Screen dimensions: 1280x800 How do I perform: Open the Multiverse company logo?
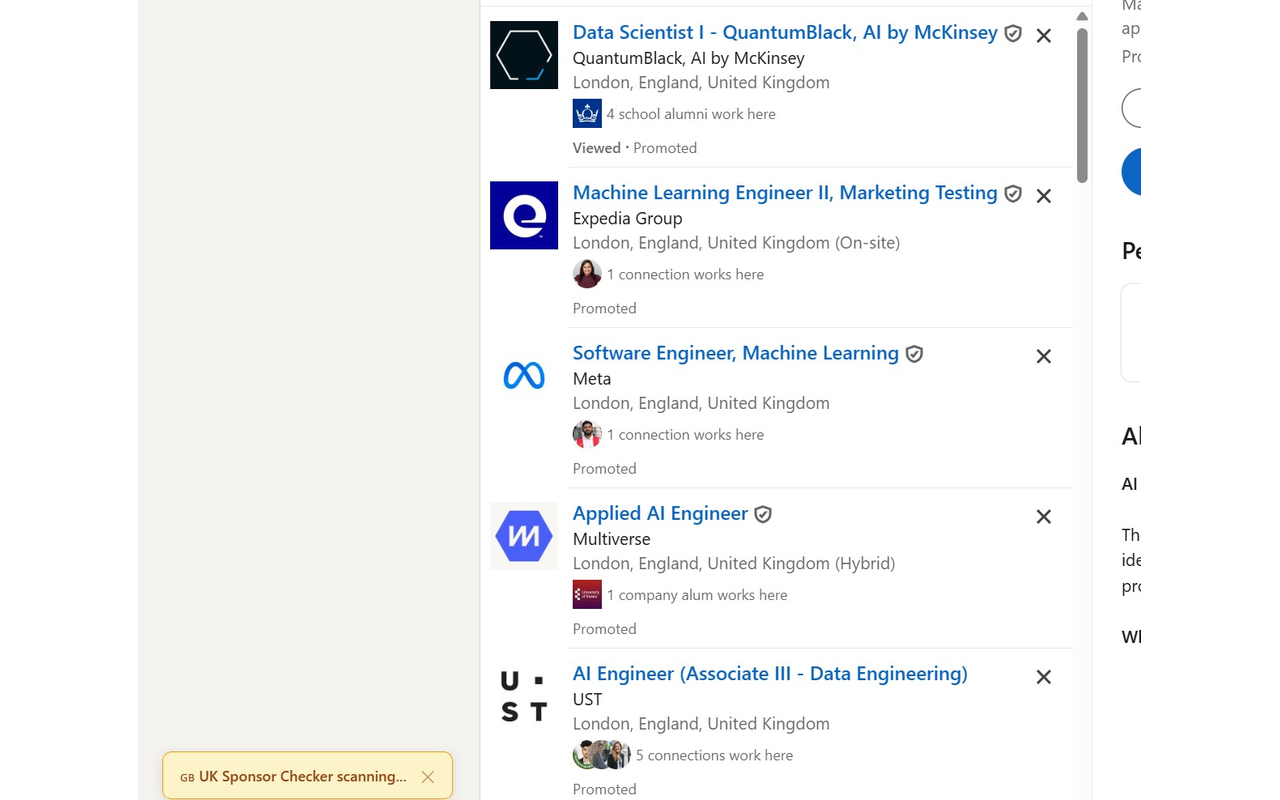pos(524,536)
